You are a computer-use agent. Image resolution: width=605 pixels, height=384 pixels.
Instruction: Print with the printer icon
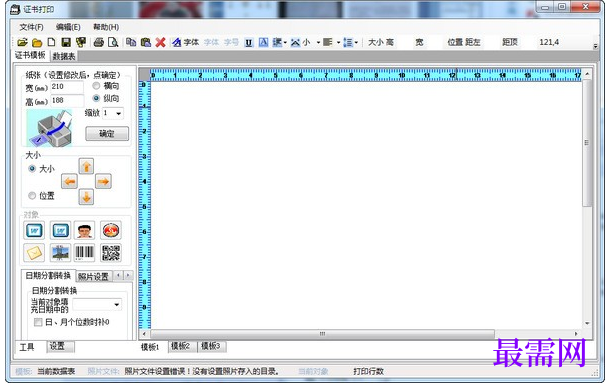(99, 42)
